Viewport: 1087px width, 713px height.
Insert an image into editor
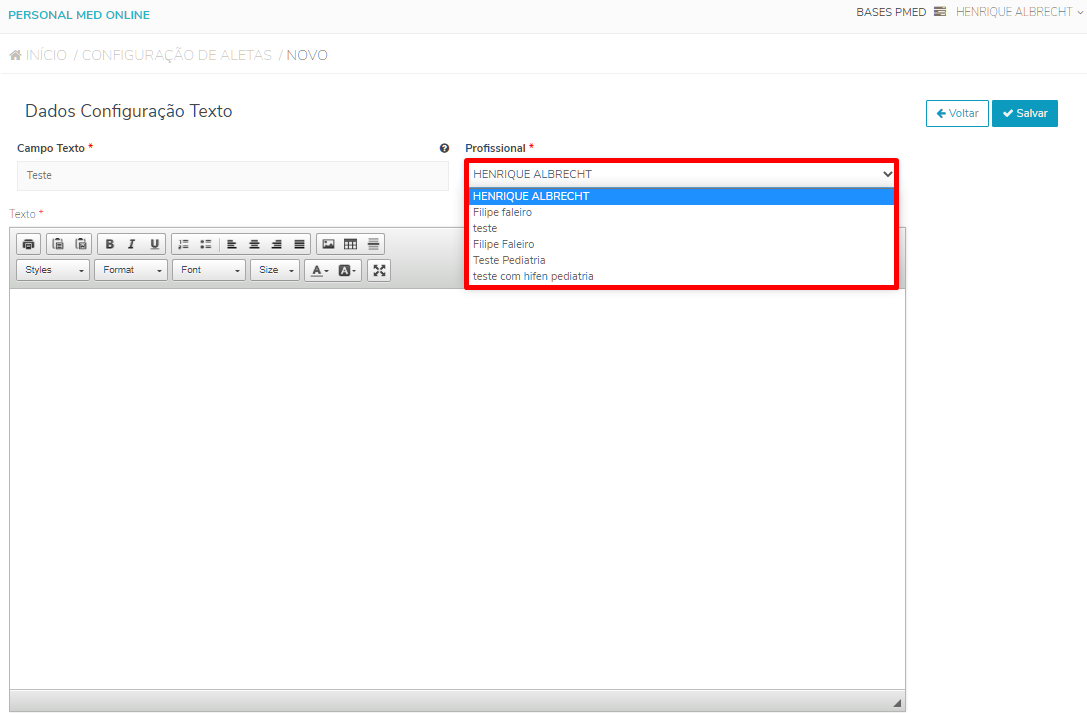(x=329, y=244)
